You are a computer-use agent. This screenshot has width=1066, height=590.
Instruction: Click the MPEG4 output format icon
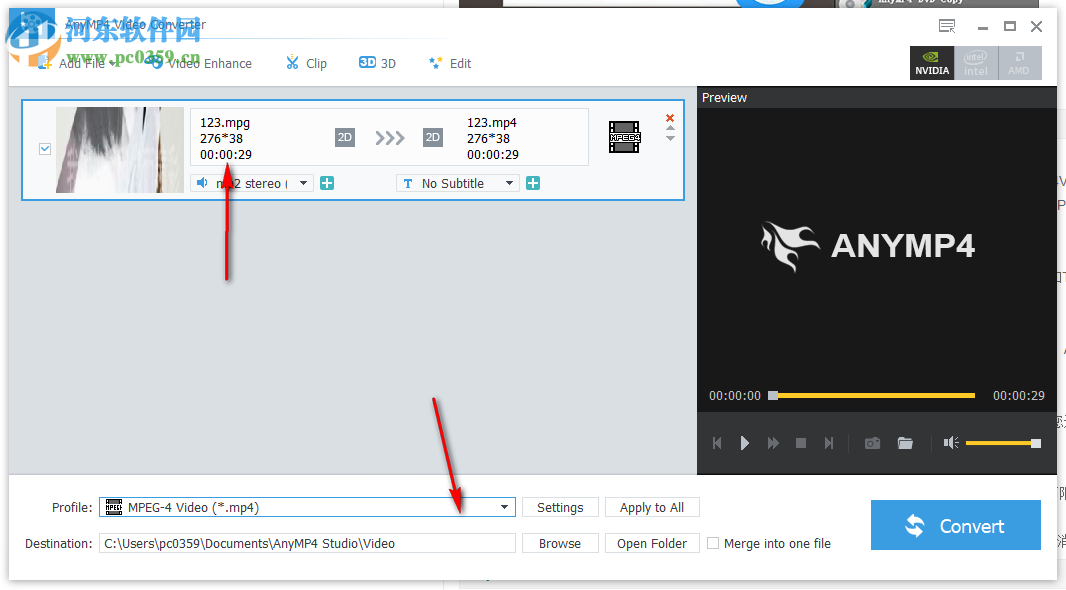[624, 137]
